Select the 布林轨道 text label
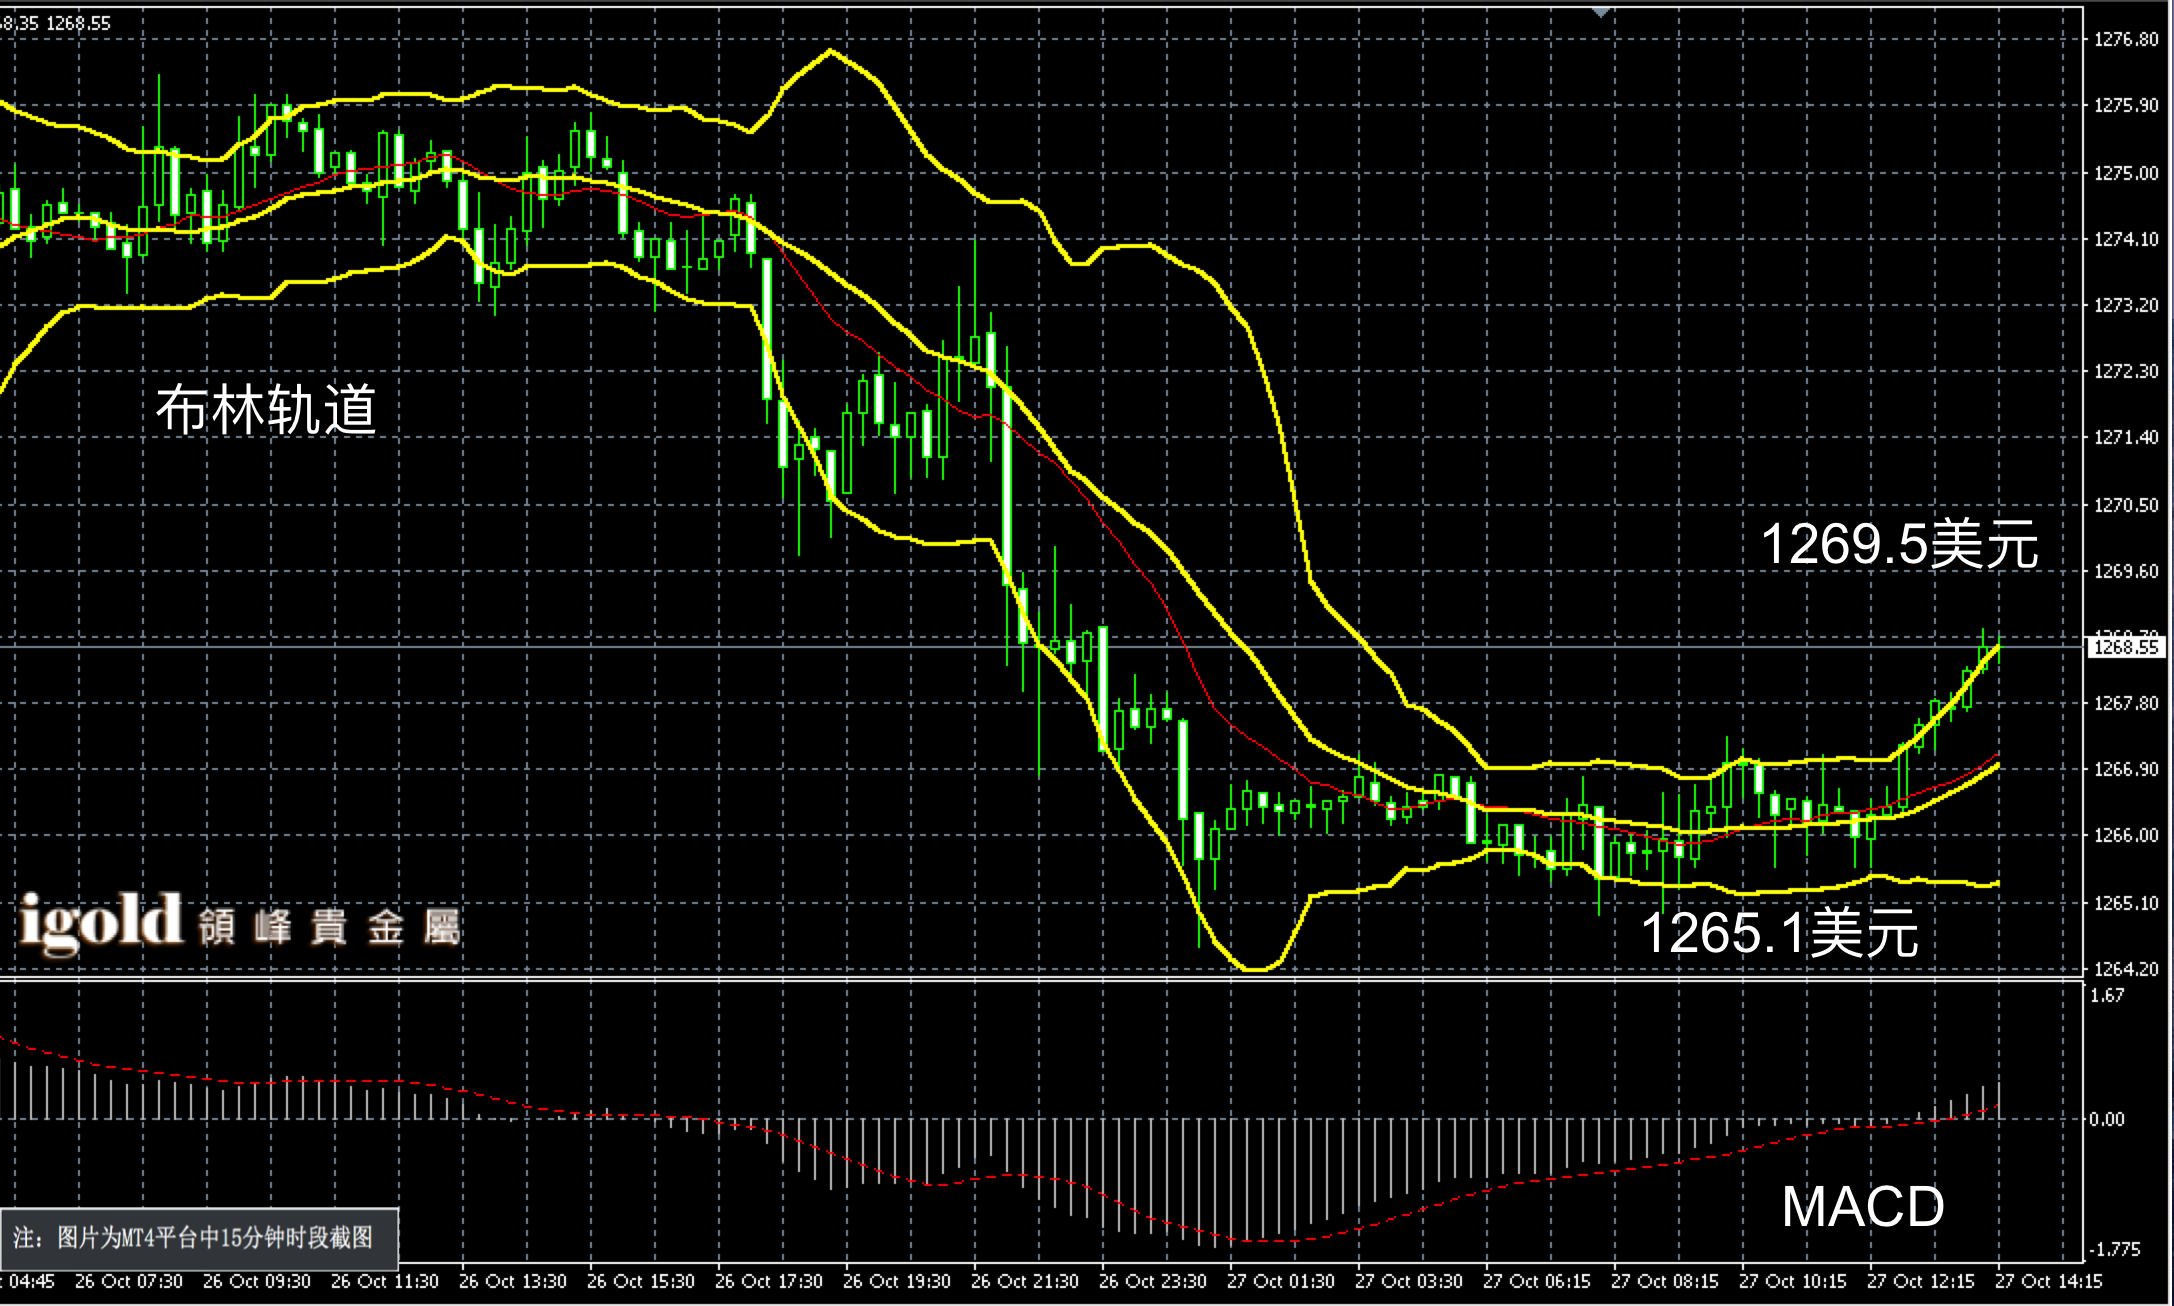This screenshot has height=1306, width=2174. tap(266, 410)
